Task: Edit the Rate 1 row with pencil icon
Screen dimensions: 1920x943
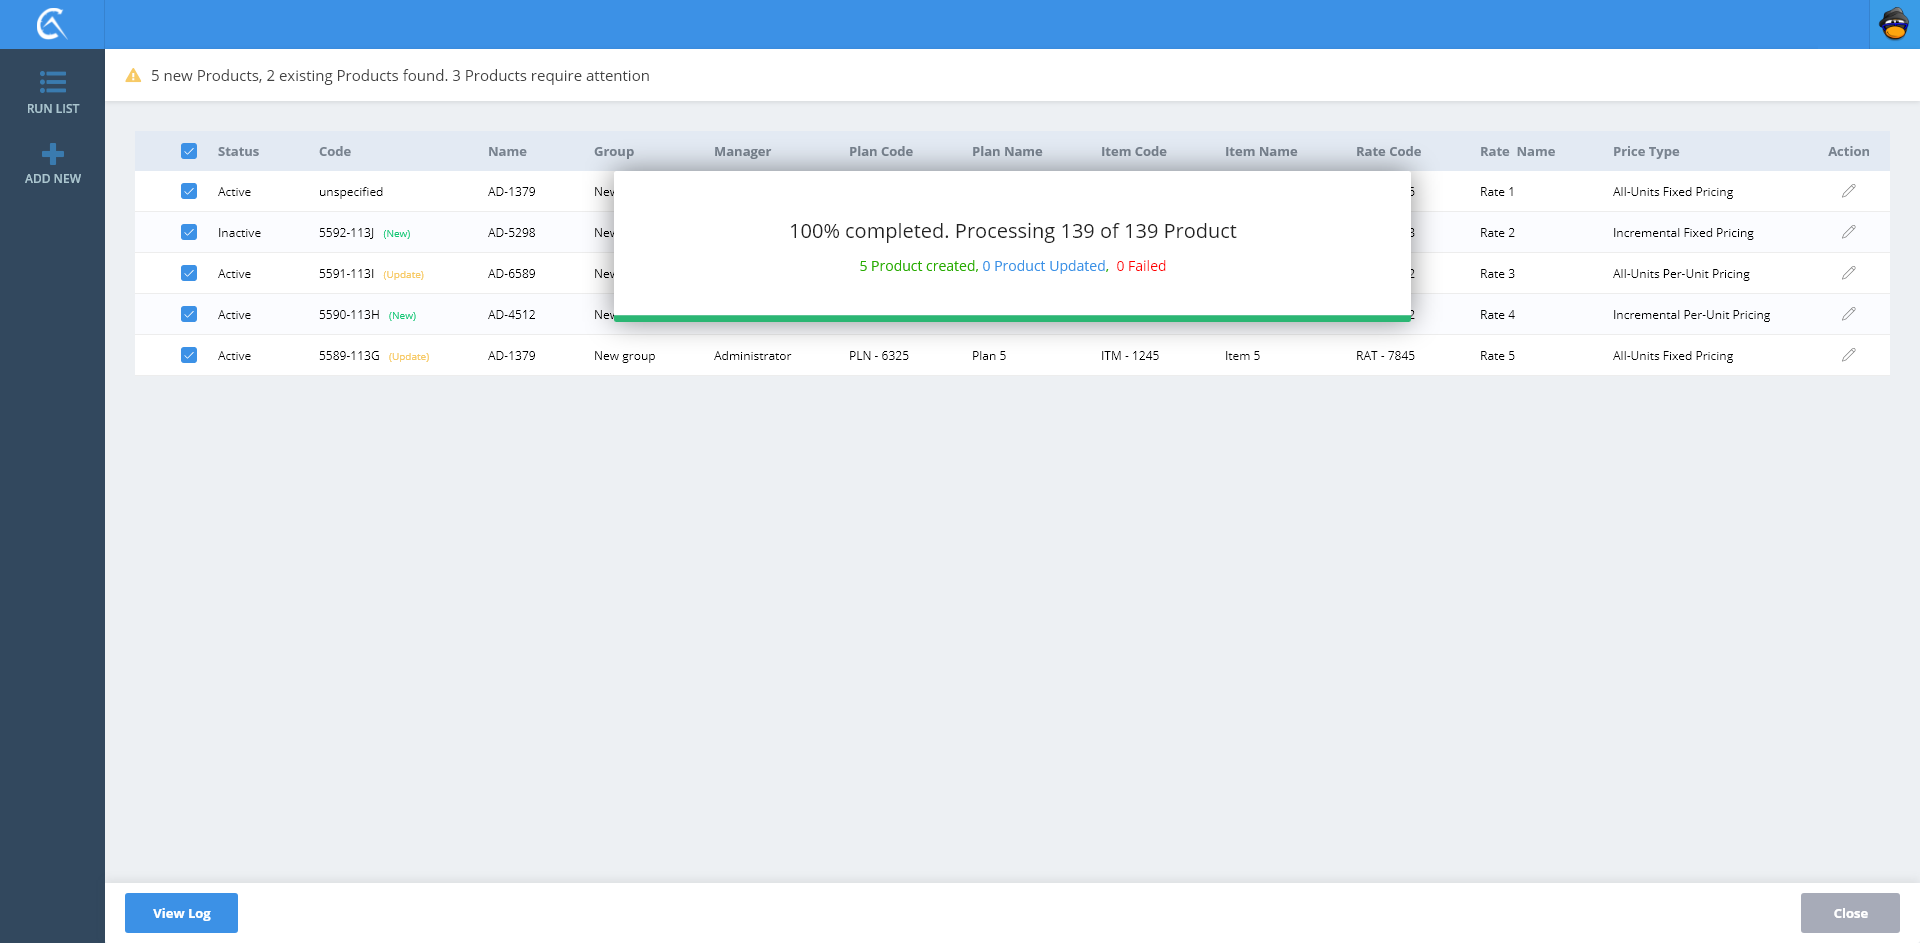Action: click(x=1848, y=191)
